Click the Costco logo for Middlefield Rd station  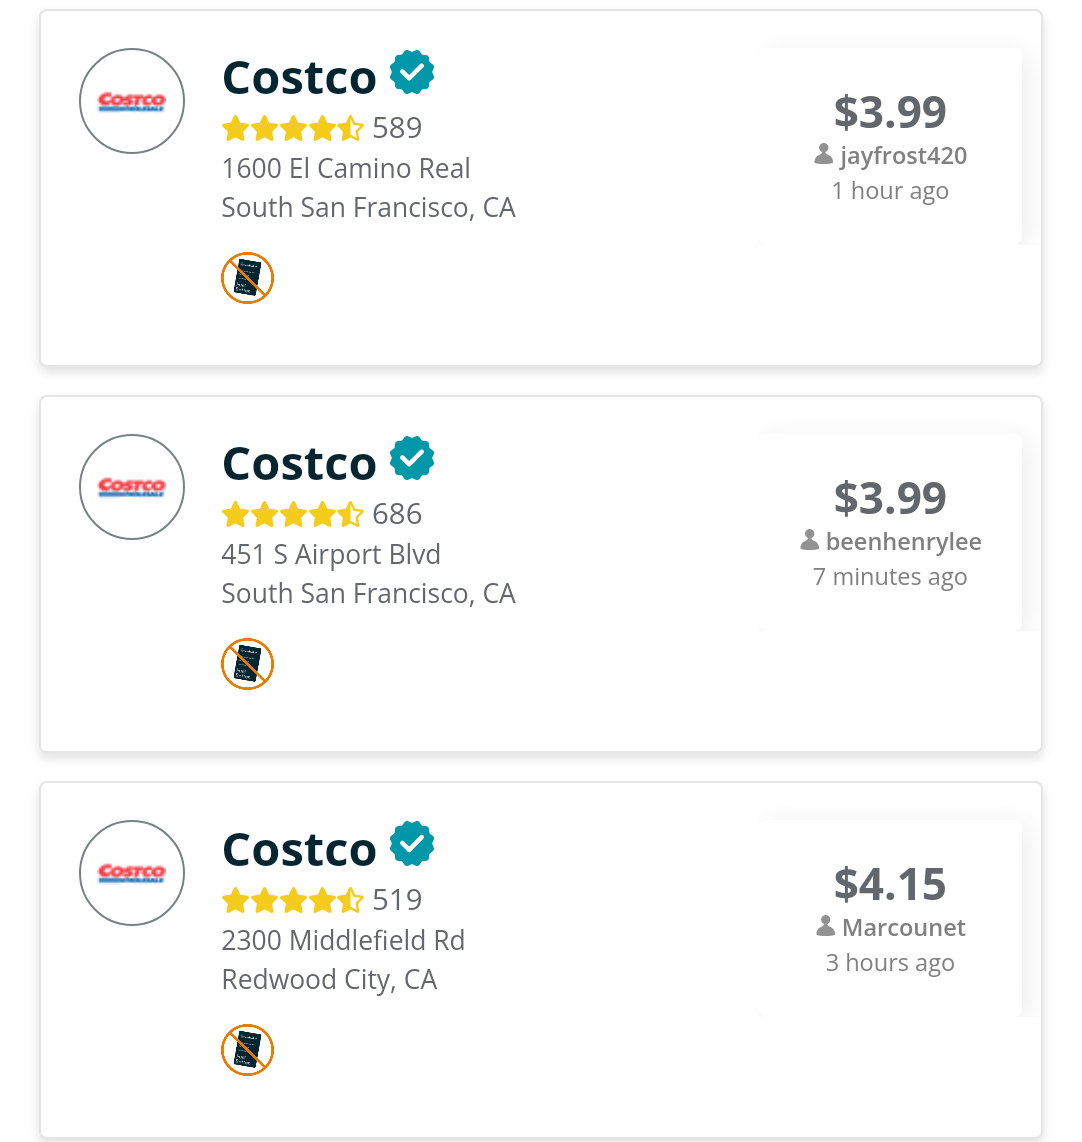click(x=132, y=873)
